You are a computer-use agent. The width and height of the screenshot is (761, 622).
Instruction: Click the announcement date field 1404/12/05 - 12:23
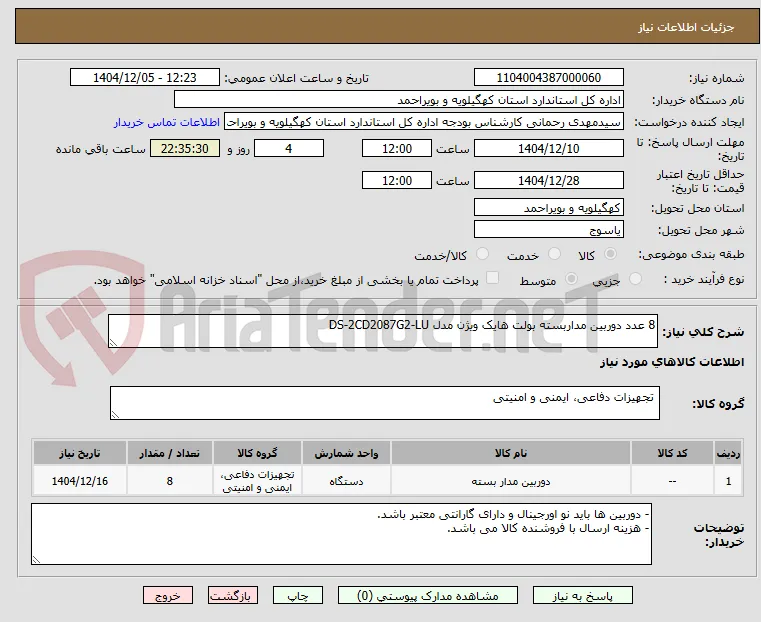pyautogui.click(x=145, y=78)
